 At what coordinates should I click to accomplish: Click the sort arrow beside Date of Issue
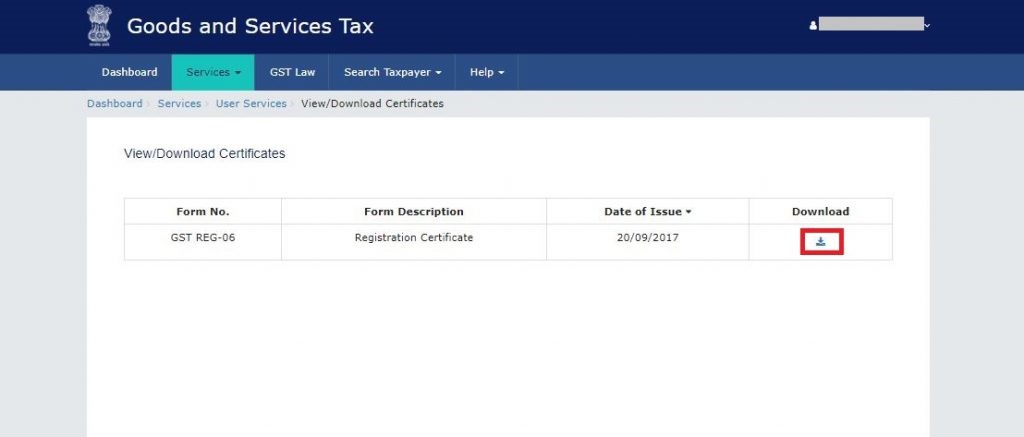click(689, 212)
